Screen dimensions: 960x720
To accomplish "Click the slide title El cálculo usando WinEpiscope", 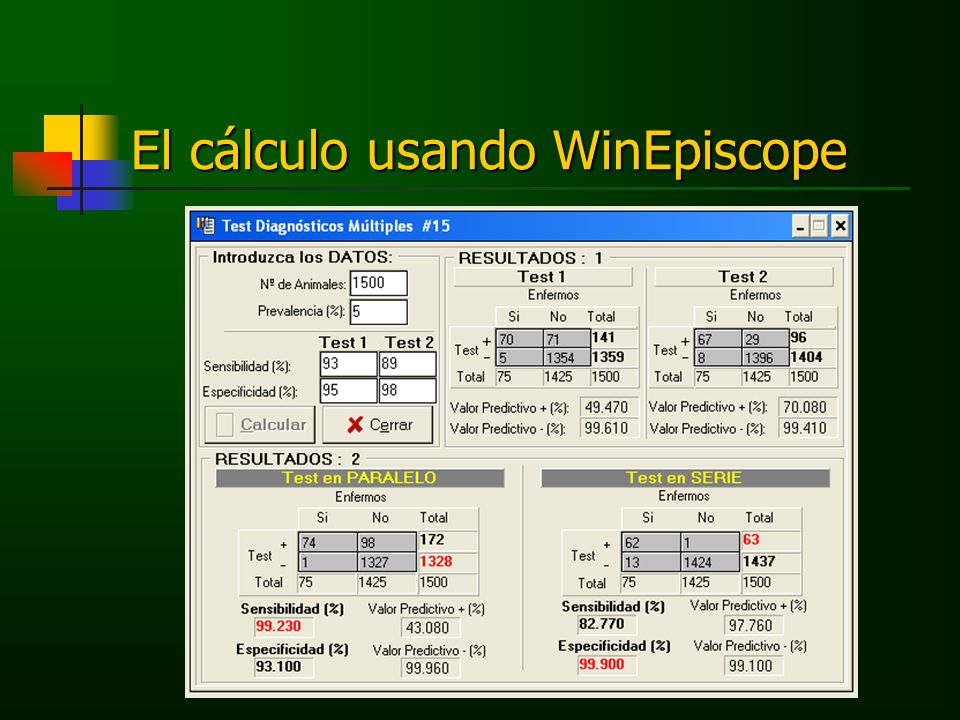I will (489, 150).
